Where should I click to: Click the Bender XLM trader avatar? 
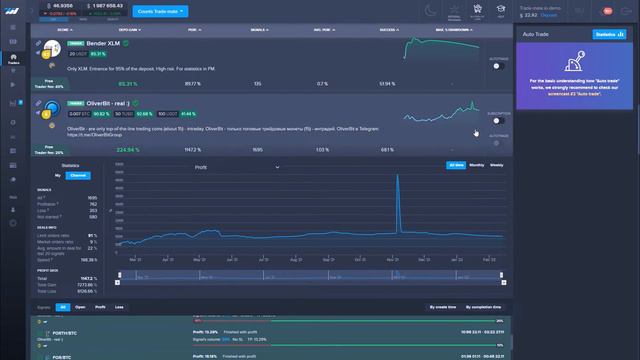52,49
